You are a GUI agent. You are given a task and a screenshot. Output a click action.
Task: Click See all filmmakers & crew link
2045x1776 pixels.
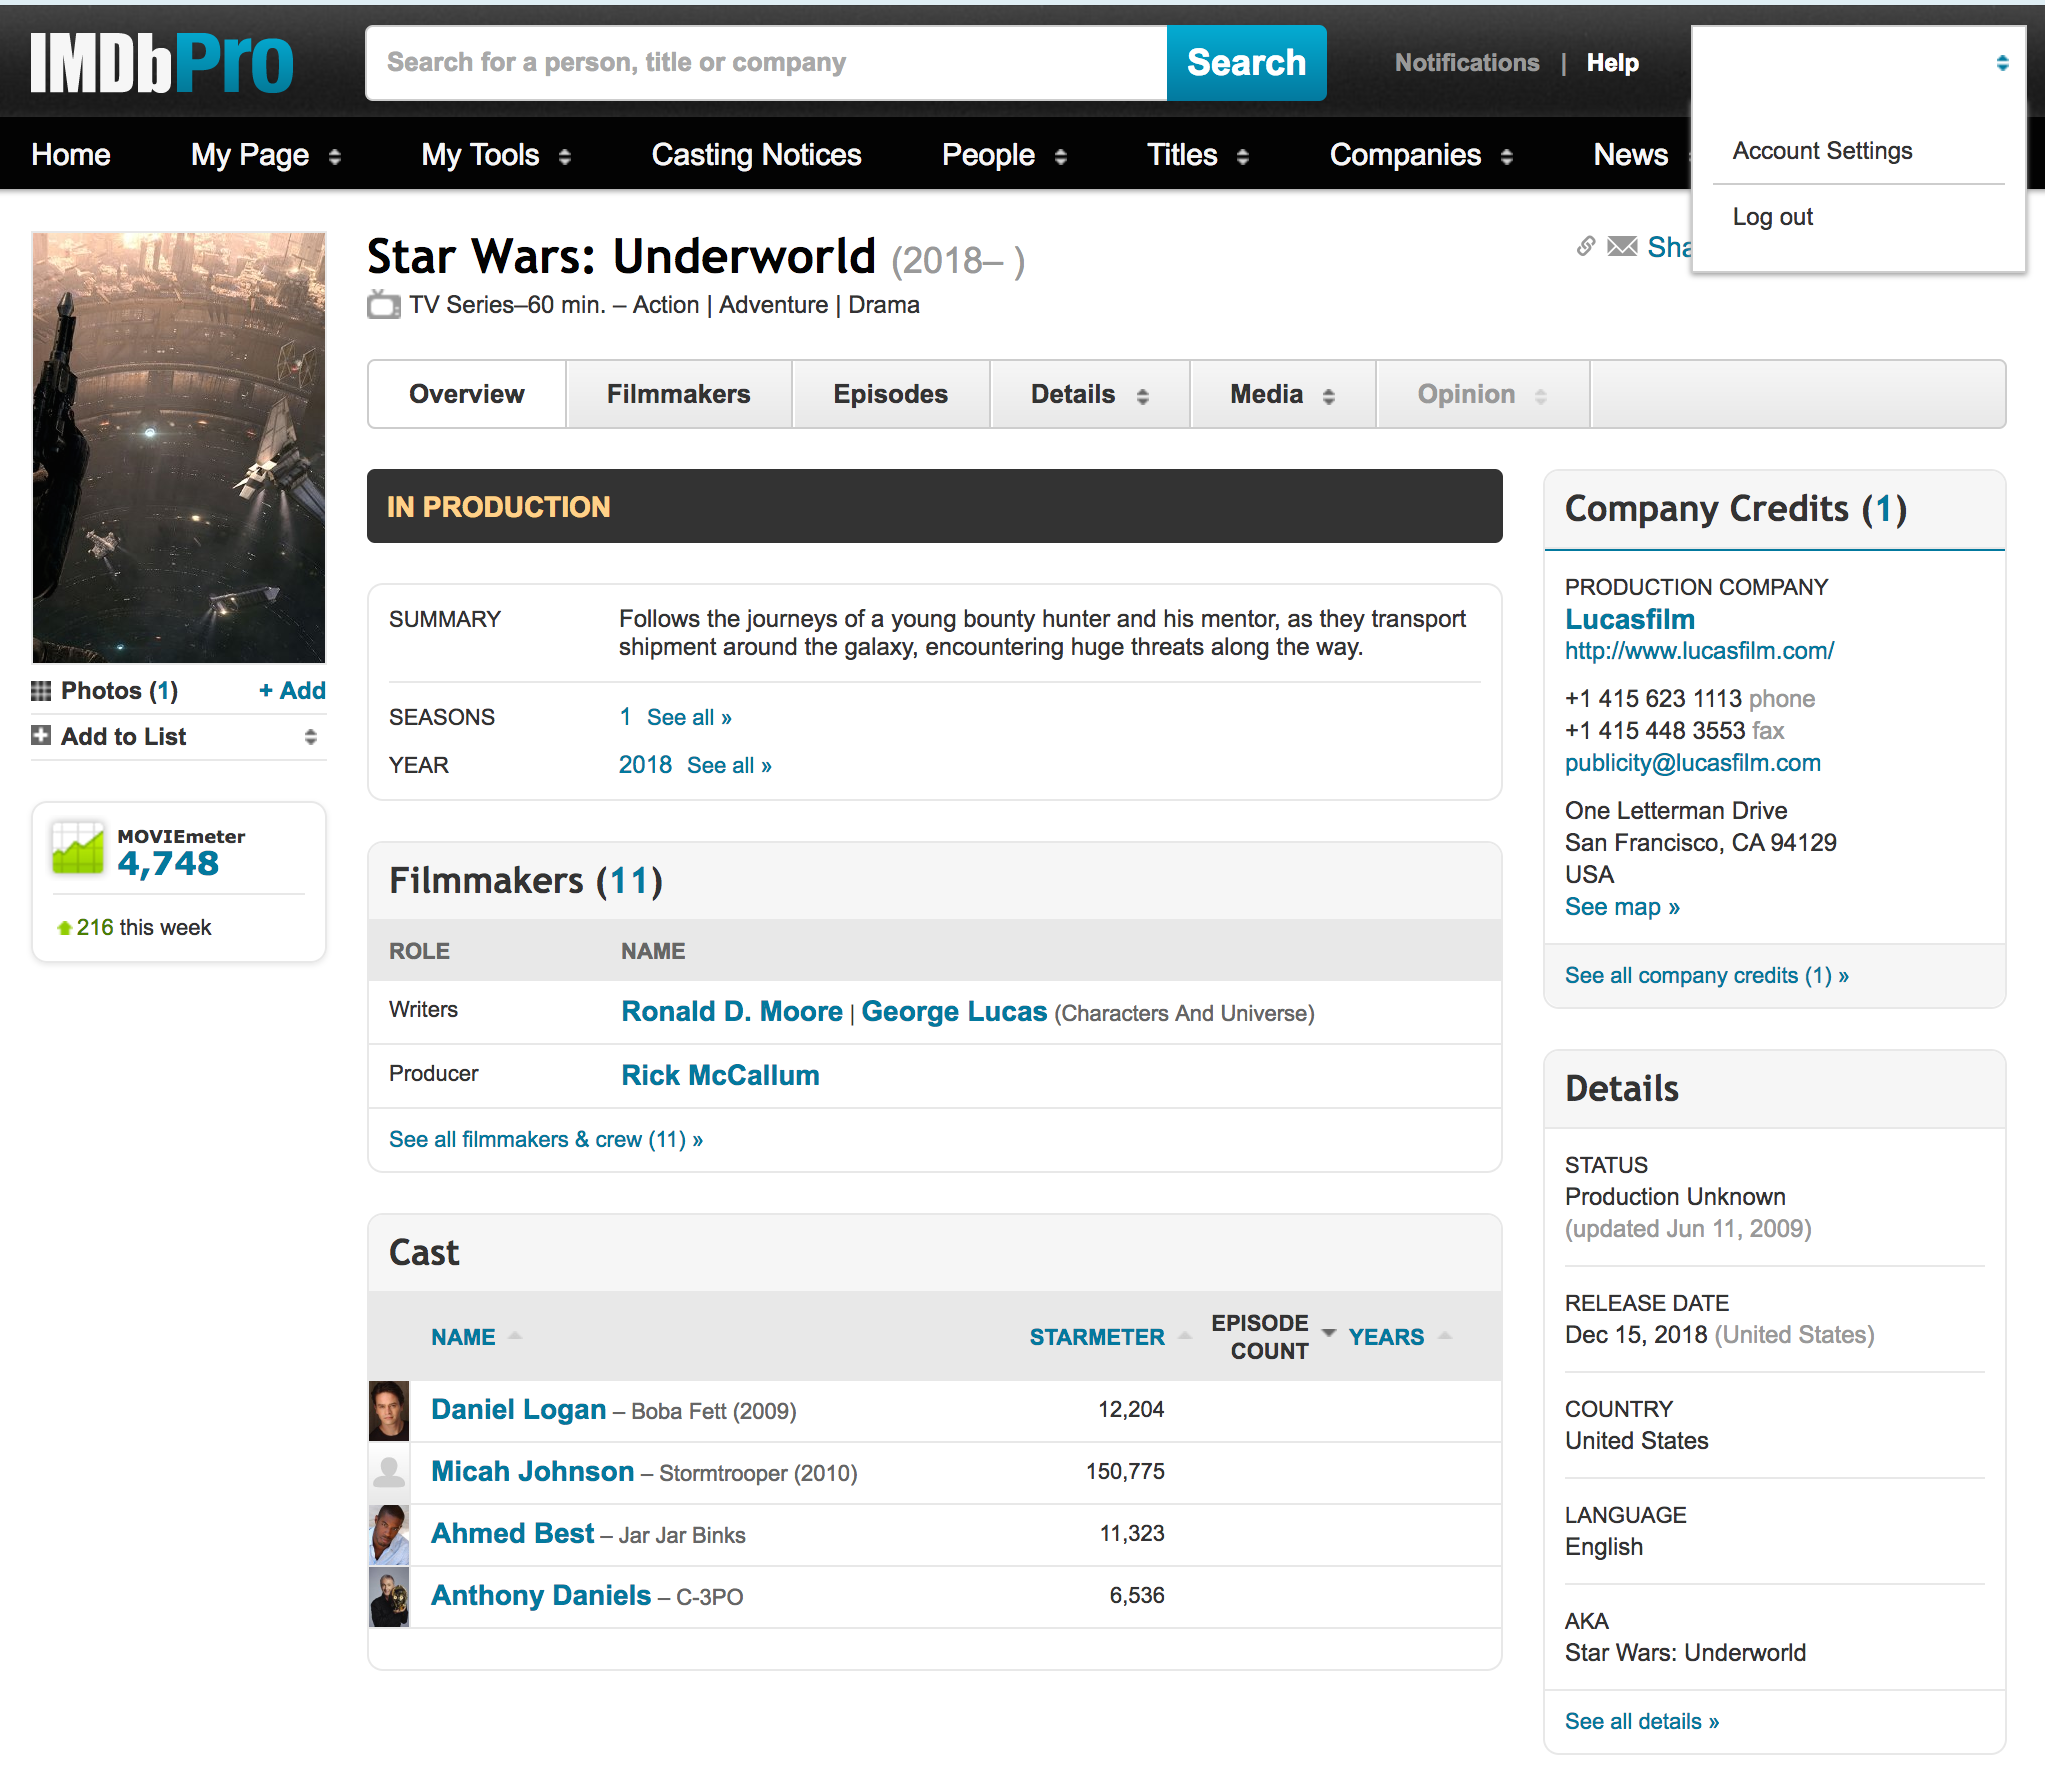pos(546,1140)
